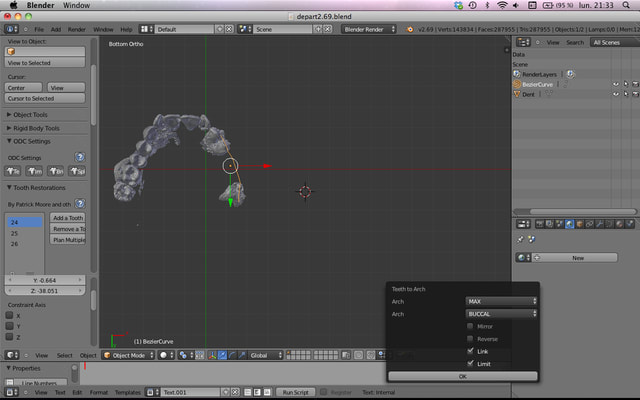The height and width of the screenshot is (400, 640).
Task: Click the BezierCurve object icon in outliner
Action: tap(517, 84)
